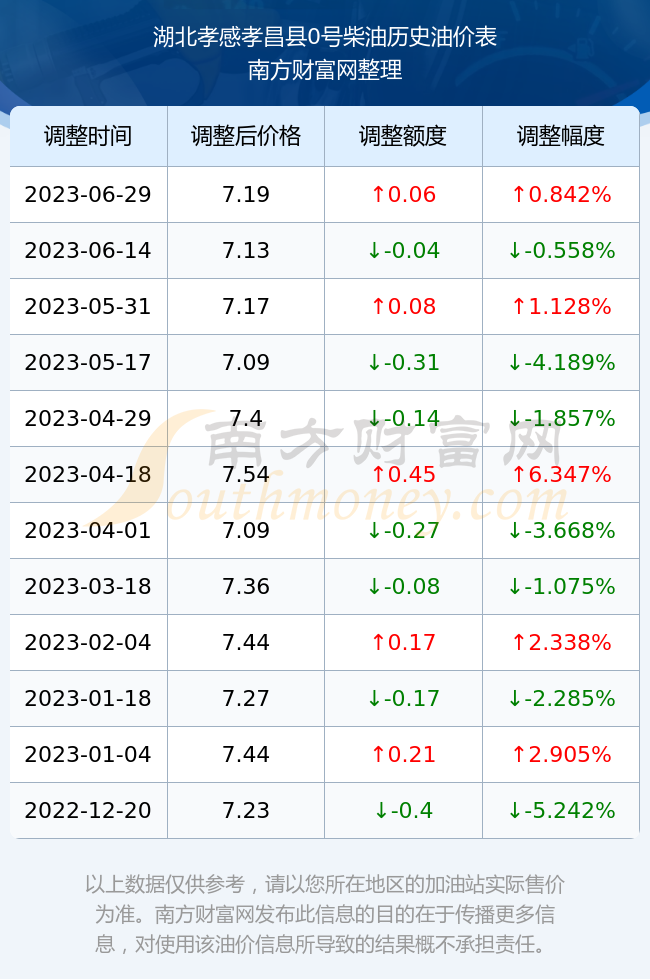Click the ↑2.338% percentage cell

[x=561, y=642]
